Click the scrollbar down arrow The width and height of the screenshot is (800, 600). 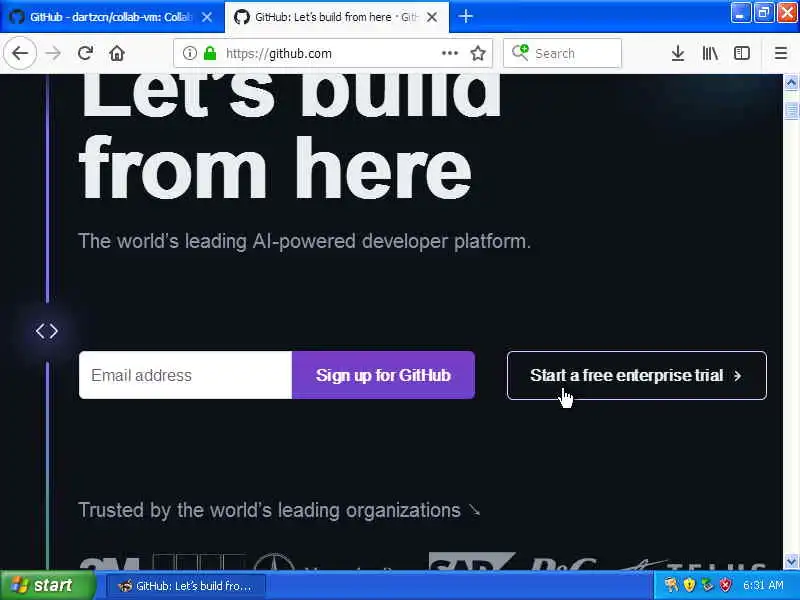pyautogui.click(x=791, y=562)
